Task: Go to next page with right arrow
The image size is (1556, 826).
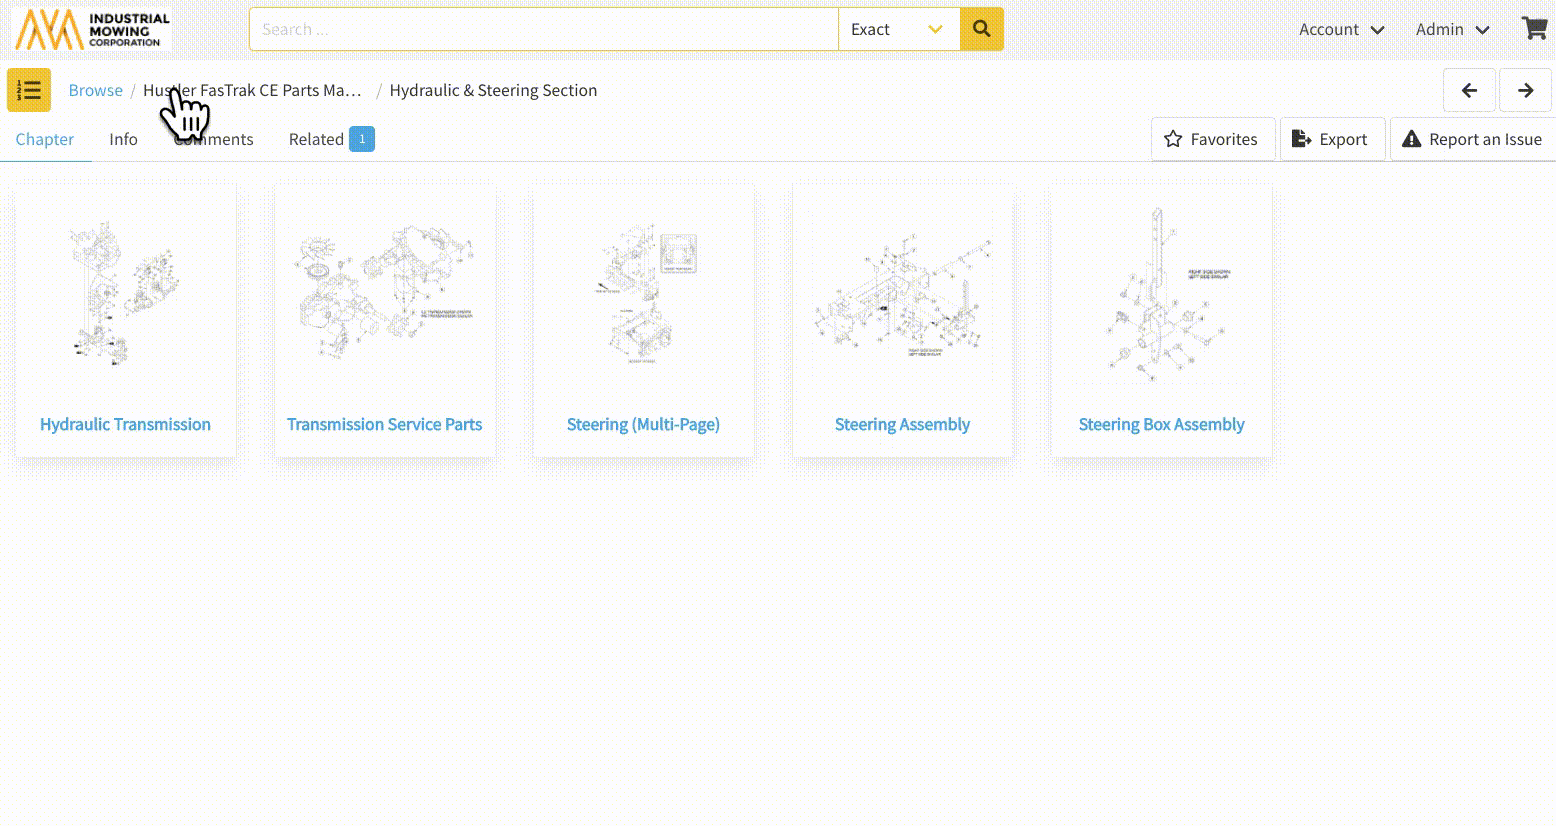Action: [x=1525, y=90]
